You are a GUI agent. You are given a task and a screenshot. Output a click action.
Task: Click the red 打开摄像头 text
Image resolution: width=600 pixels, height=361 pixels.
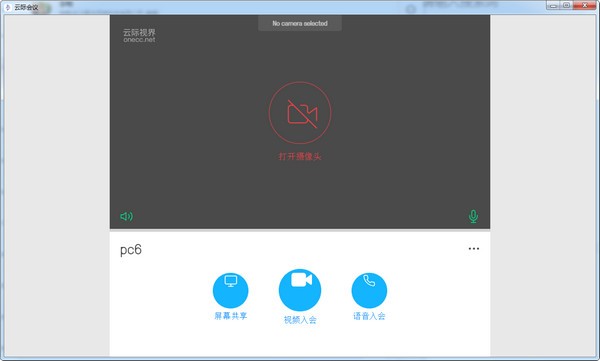[x=300, y=156]
